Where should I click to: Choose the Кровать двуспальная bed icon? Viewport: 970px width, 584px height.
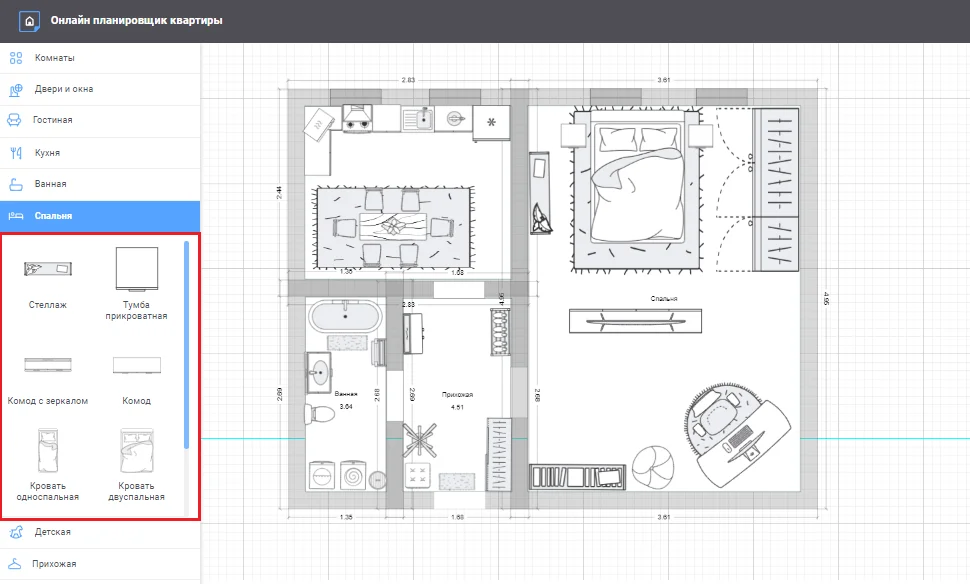tap(136, 452)
